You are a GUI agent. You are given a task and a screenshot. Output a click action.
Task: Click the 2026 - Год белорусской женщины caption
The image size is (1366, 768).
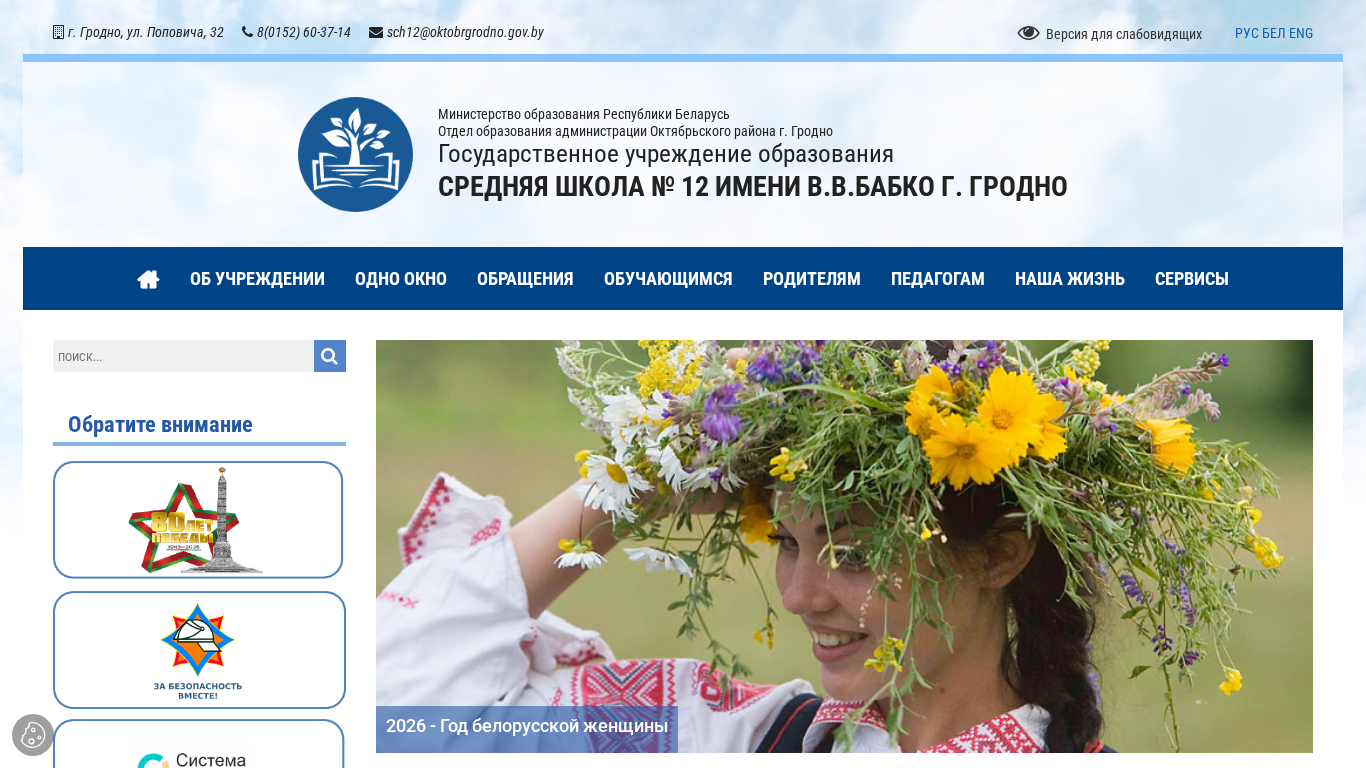pyautogui.click(x=527, y=726)
